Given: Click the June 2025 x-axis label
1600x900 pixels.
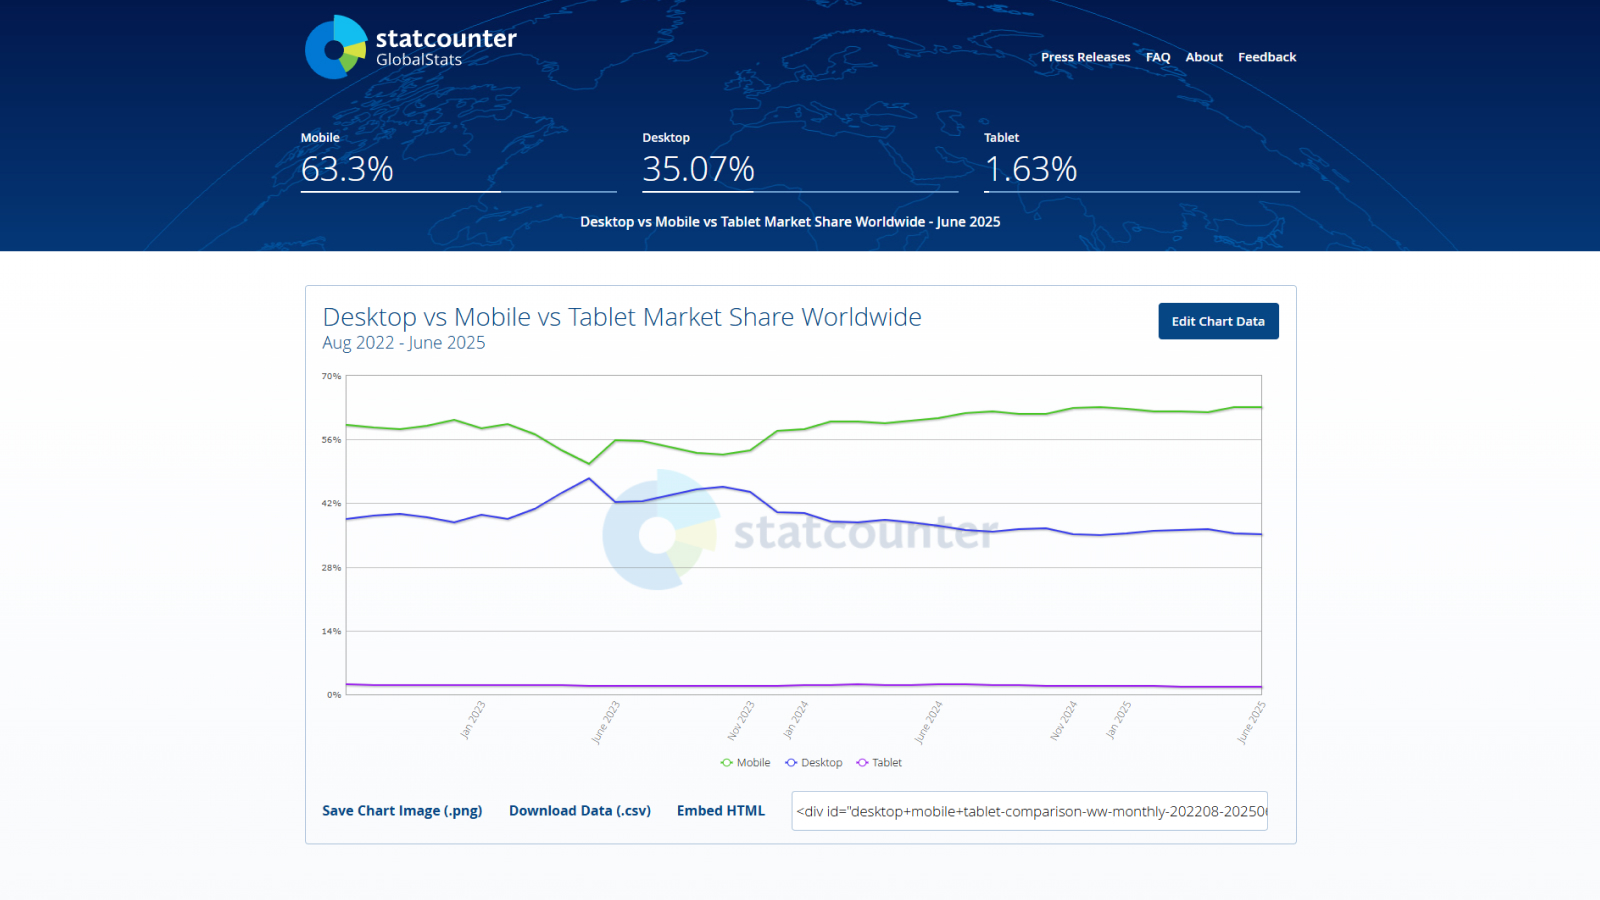Looking at the screenshot, I should pyautogui.click(x=1251, y=722).
